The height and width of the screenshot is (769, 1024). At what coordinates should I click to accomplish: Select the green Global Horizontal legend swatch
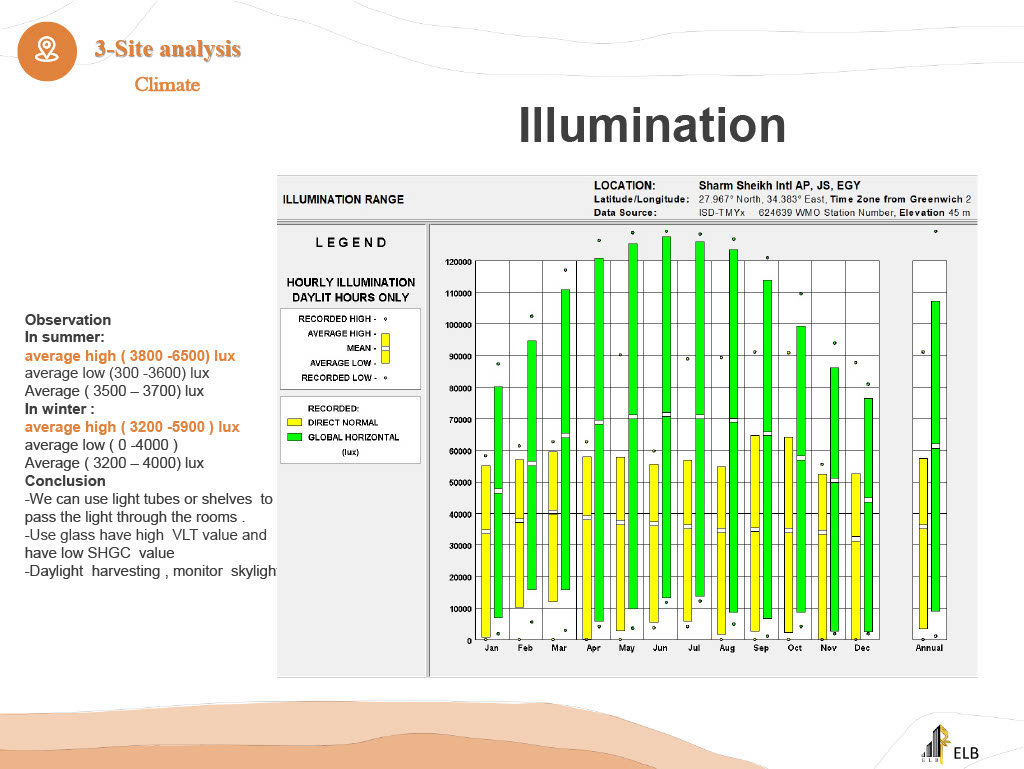(x=294, y=437)
